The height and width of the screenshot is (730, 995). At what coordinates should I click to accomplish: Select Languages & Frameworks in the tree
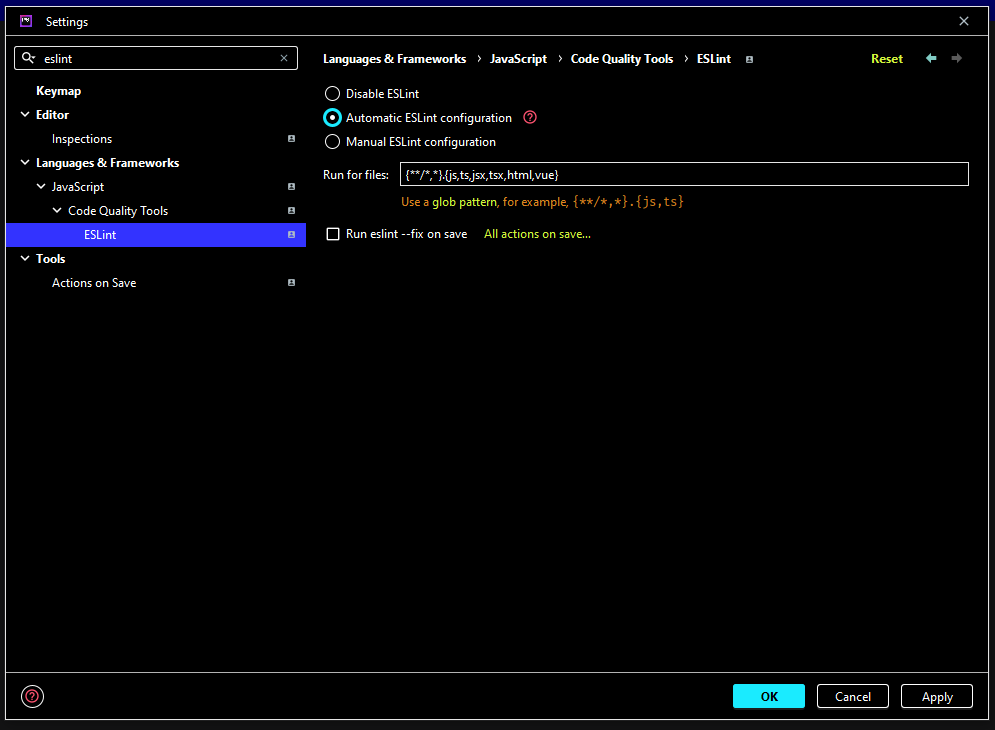coord(107,163)
